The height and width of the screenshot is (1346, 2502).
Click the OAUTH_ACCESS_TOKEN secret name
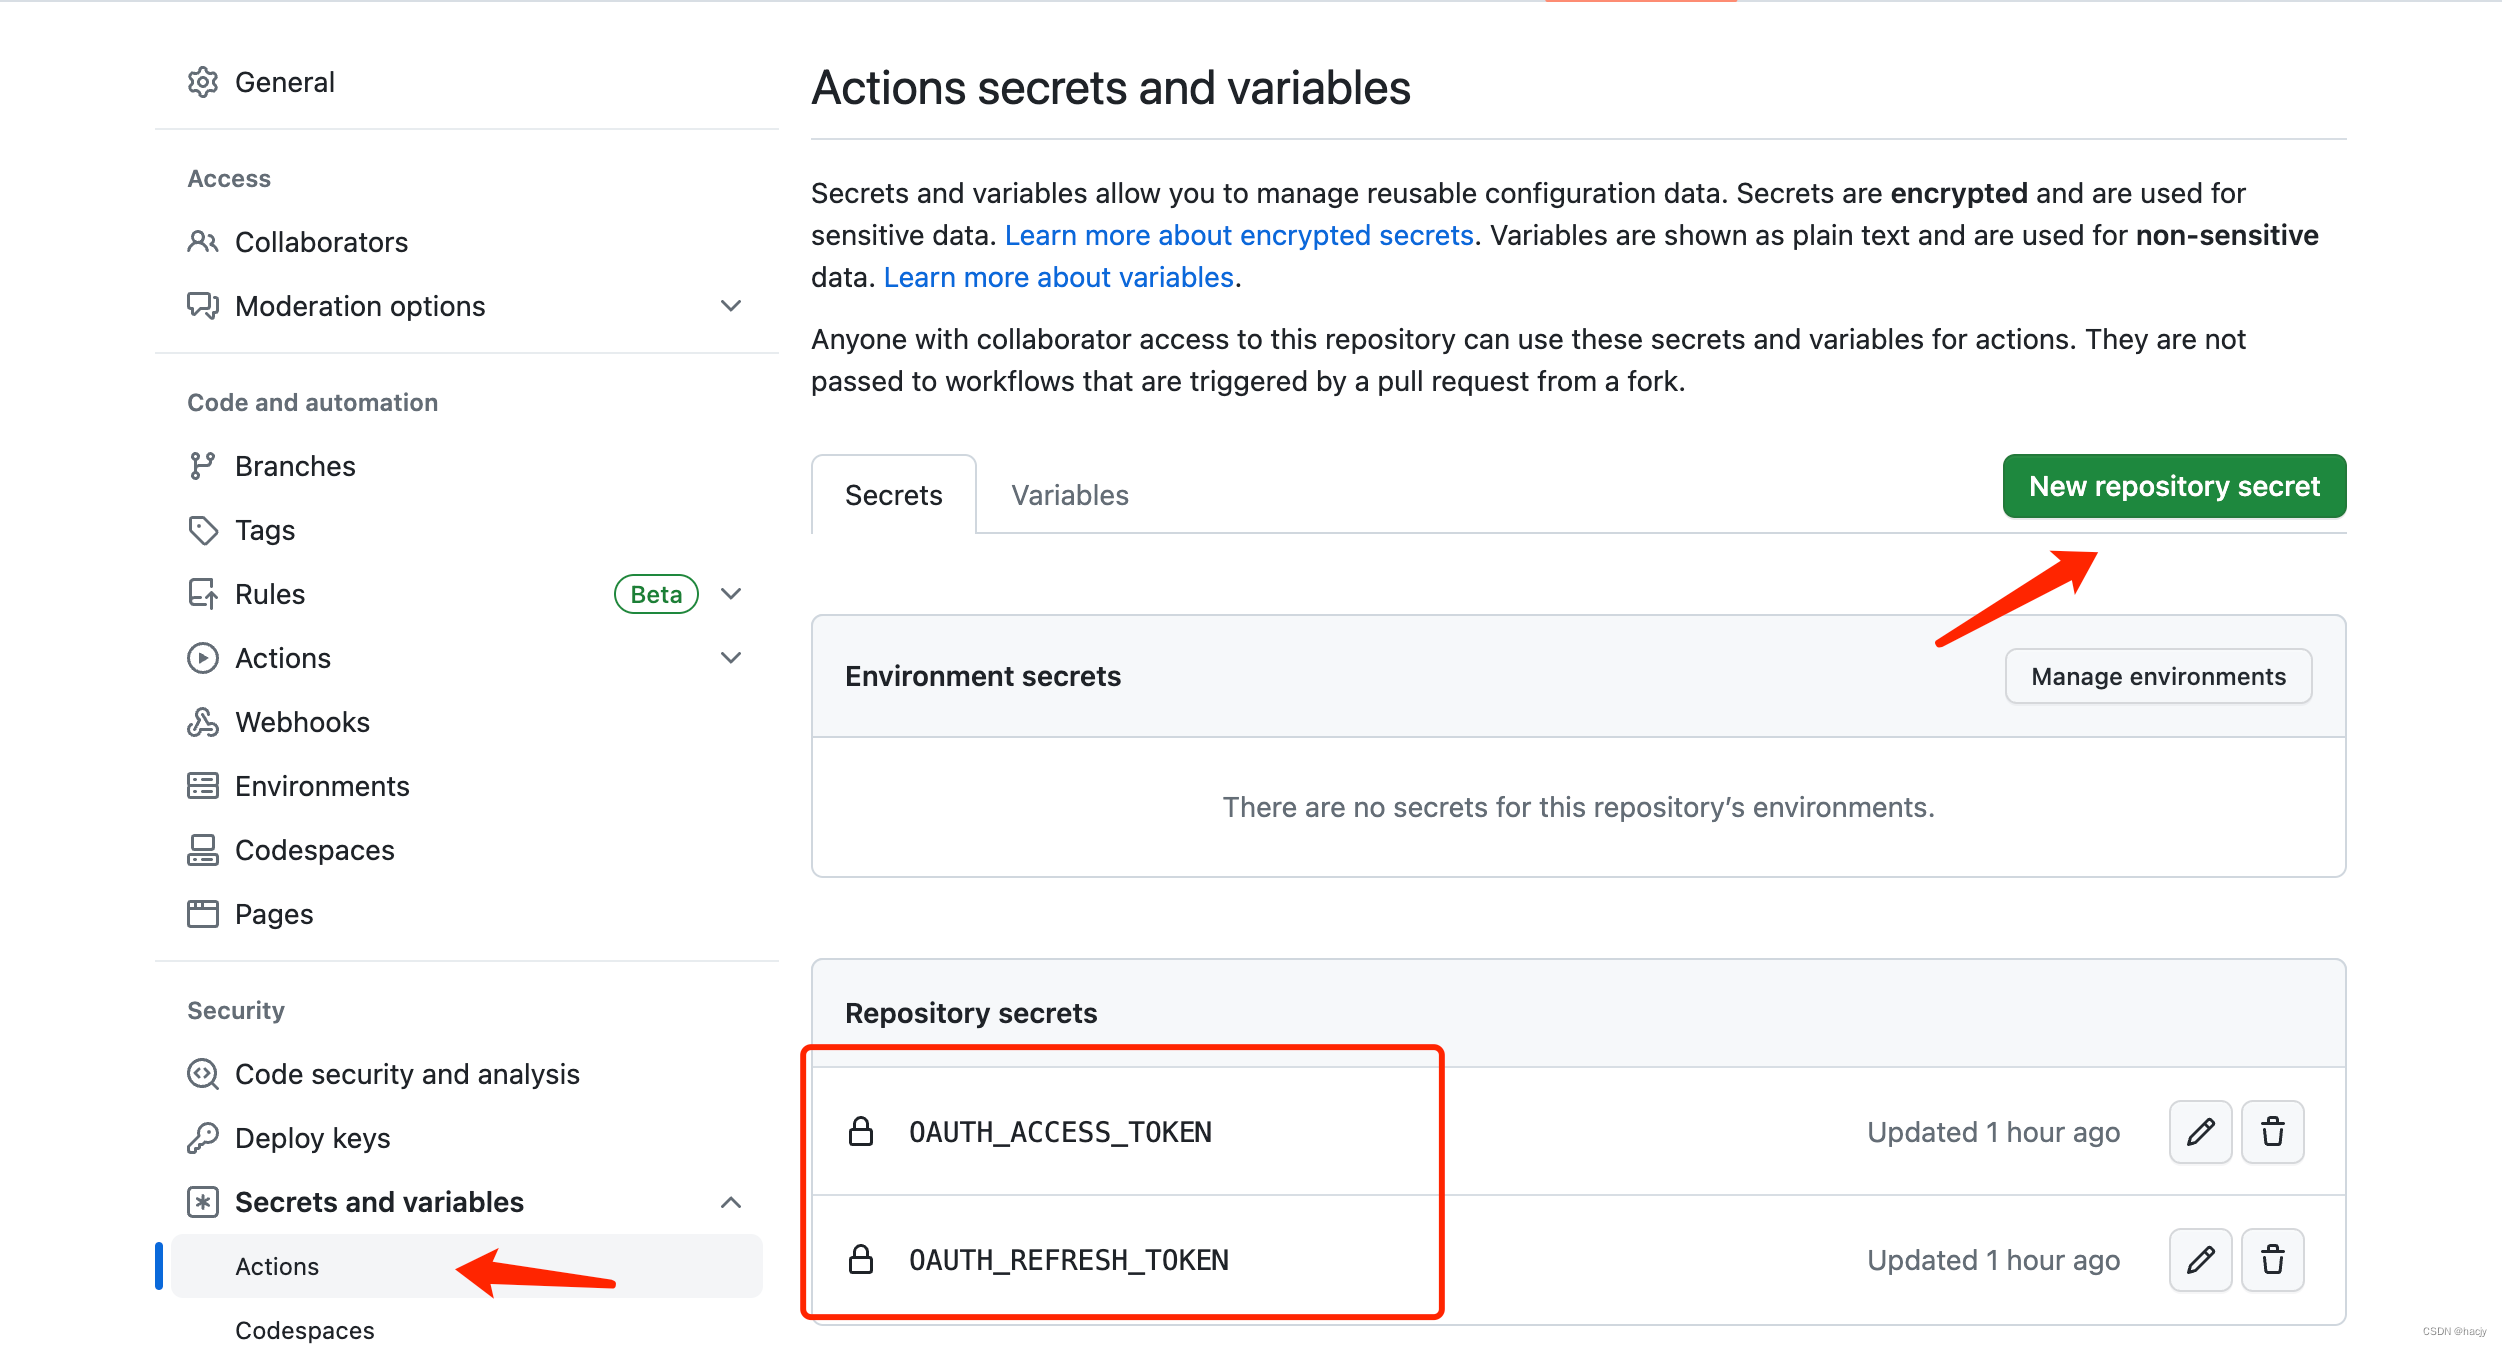pyautogui.click(x=1060, y=1132)
